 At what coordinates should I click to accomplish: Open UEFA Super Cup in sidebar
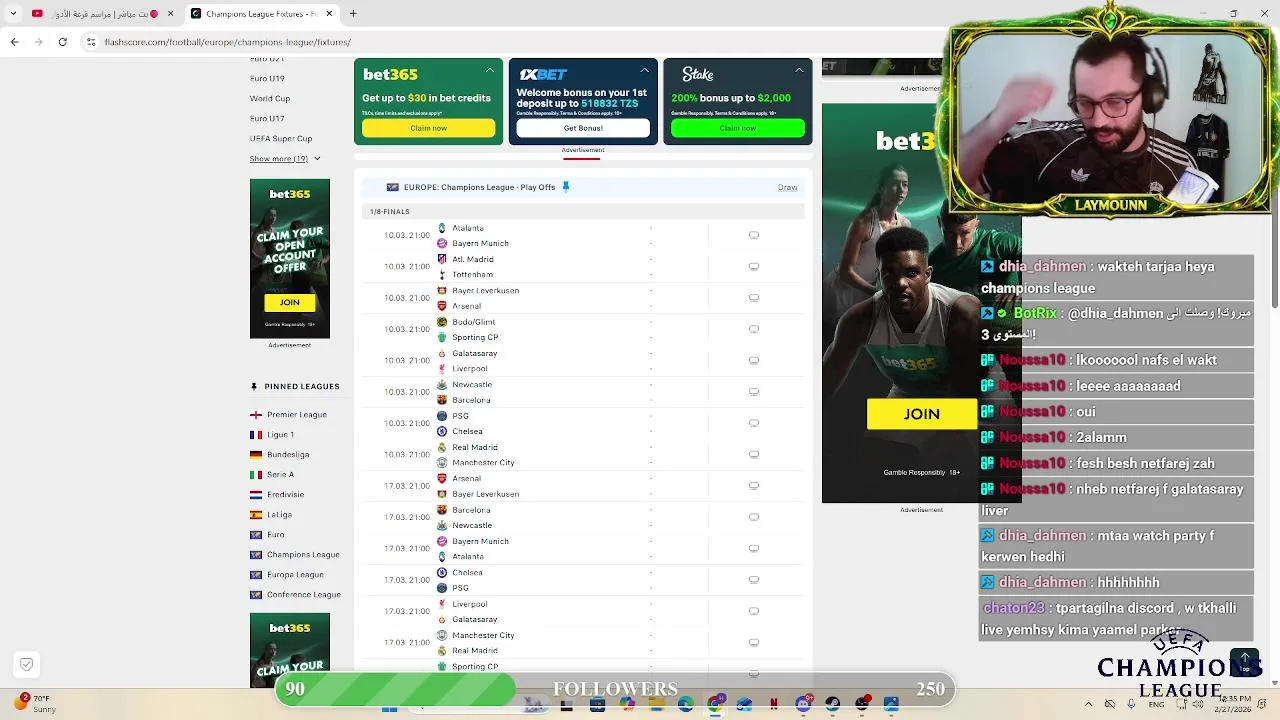coord(281,138)
